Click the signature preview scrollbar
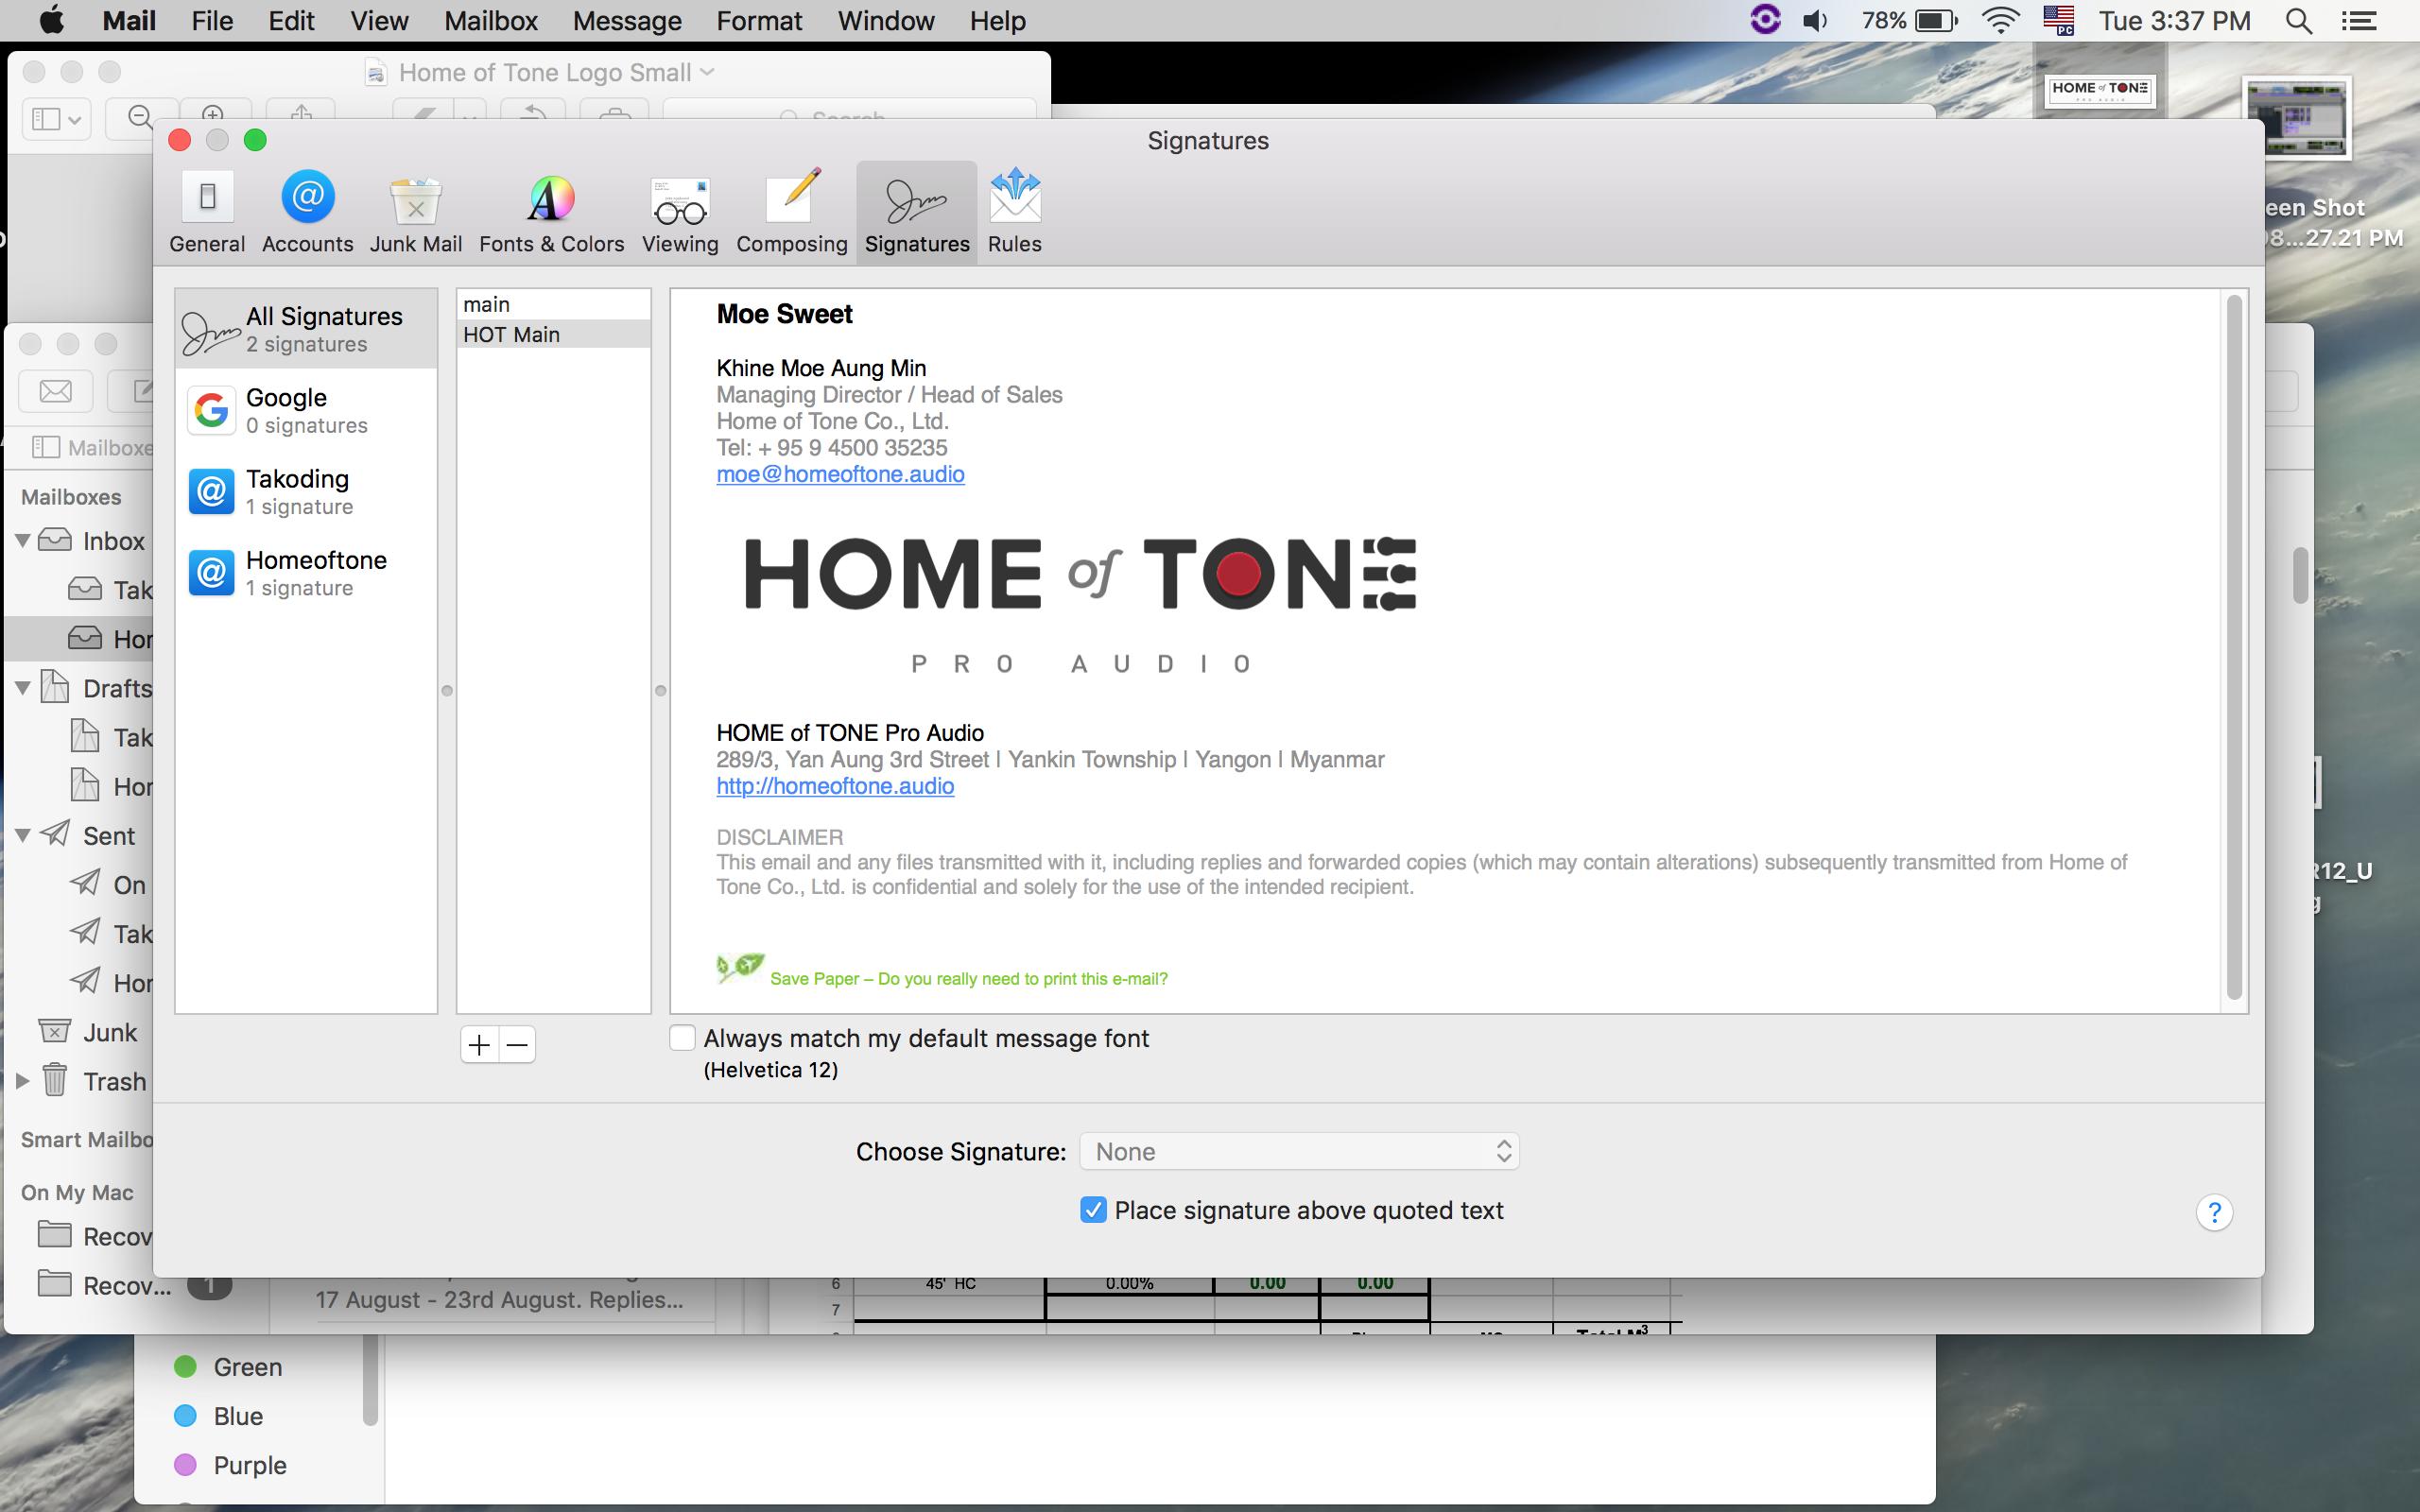 click(x=2235, y=647)
